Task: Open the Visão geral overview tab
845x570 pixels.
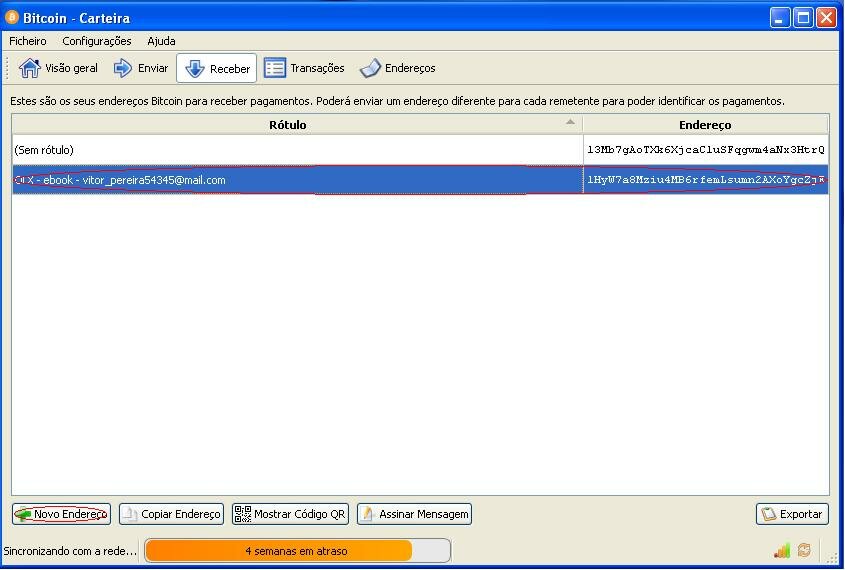Action: click(58, 68)
